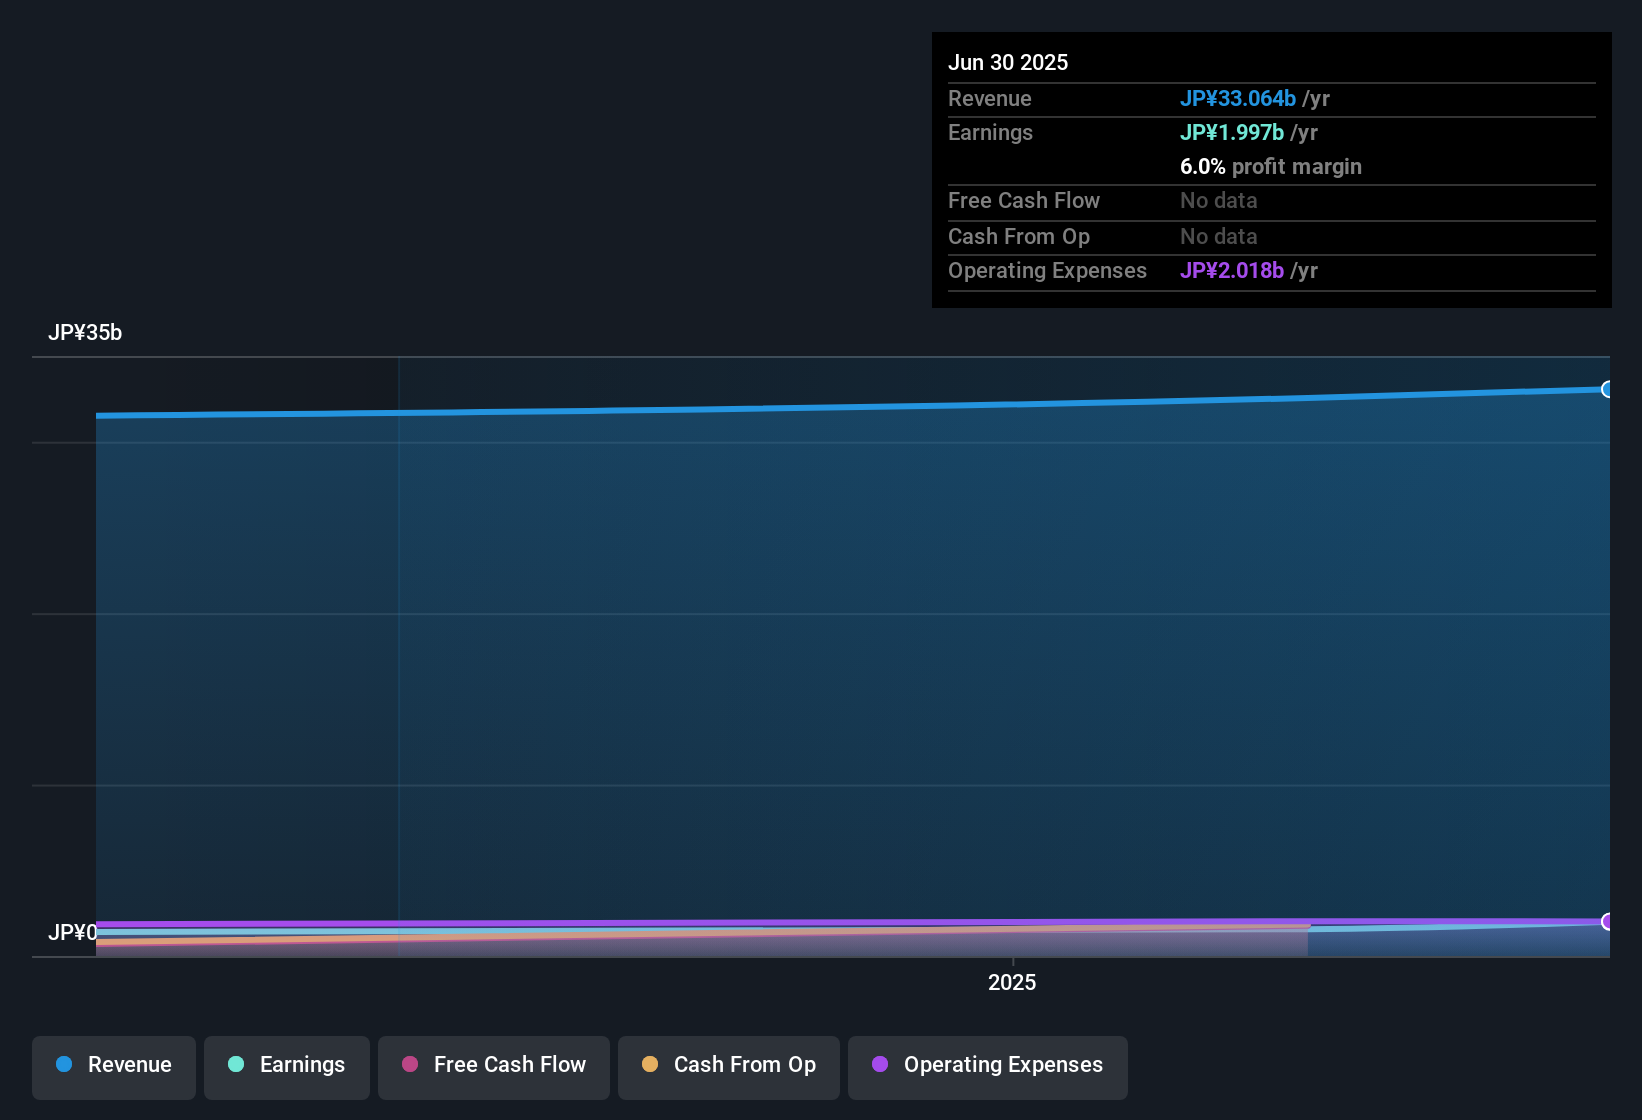This screenshot has height=1120, width=1642.
Task: Click the orange Cash From Op legend dot
Action: point(650,1064)
